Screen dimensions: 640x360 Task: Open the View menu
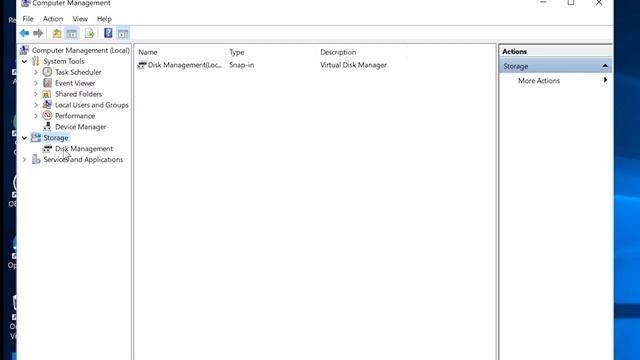[x=80, y=19]
